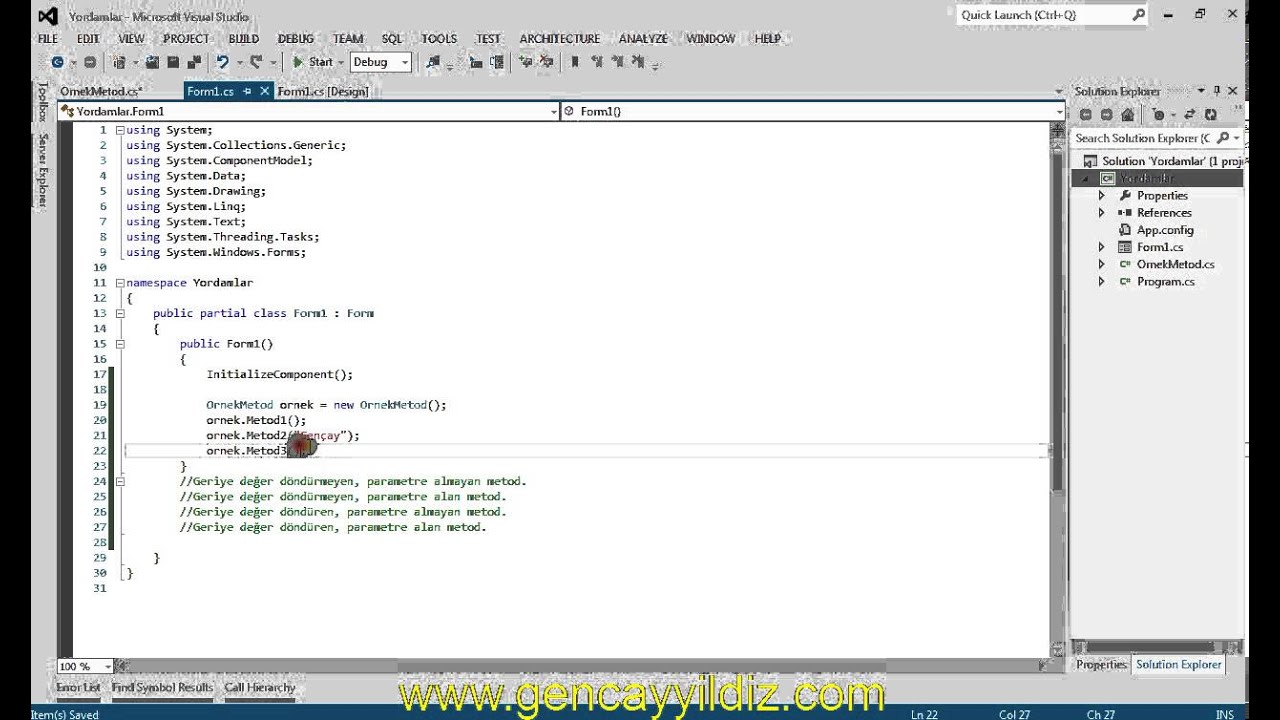1280x720 pixels.
Task: Open Find in Files from the toolbar
Action: (432, 62)
